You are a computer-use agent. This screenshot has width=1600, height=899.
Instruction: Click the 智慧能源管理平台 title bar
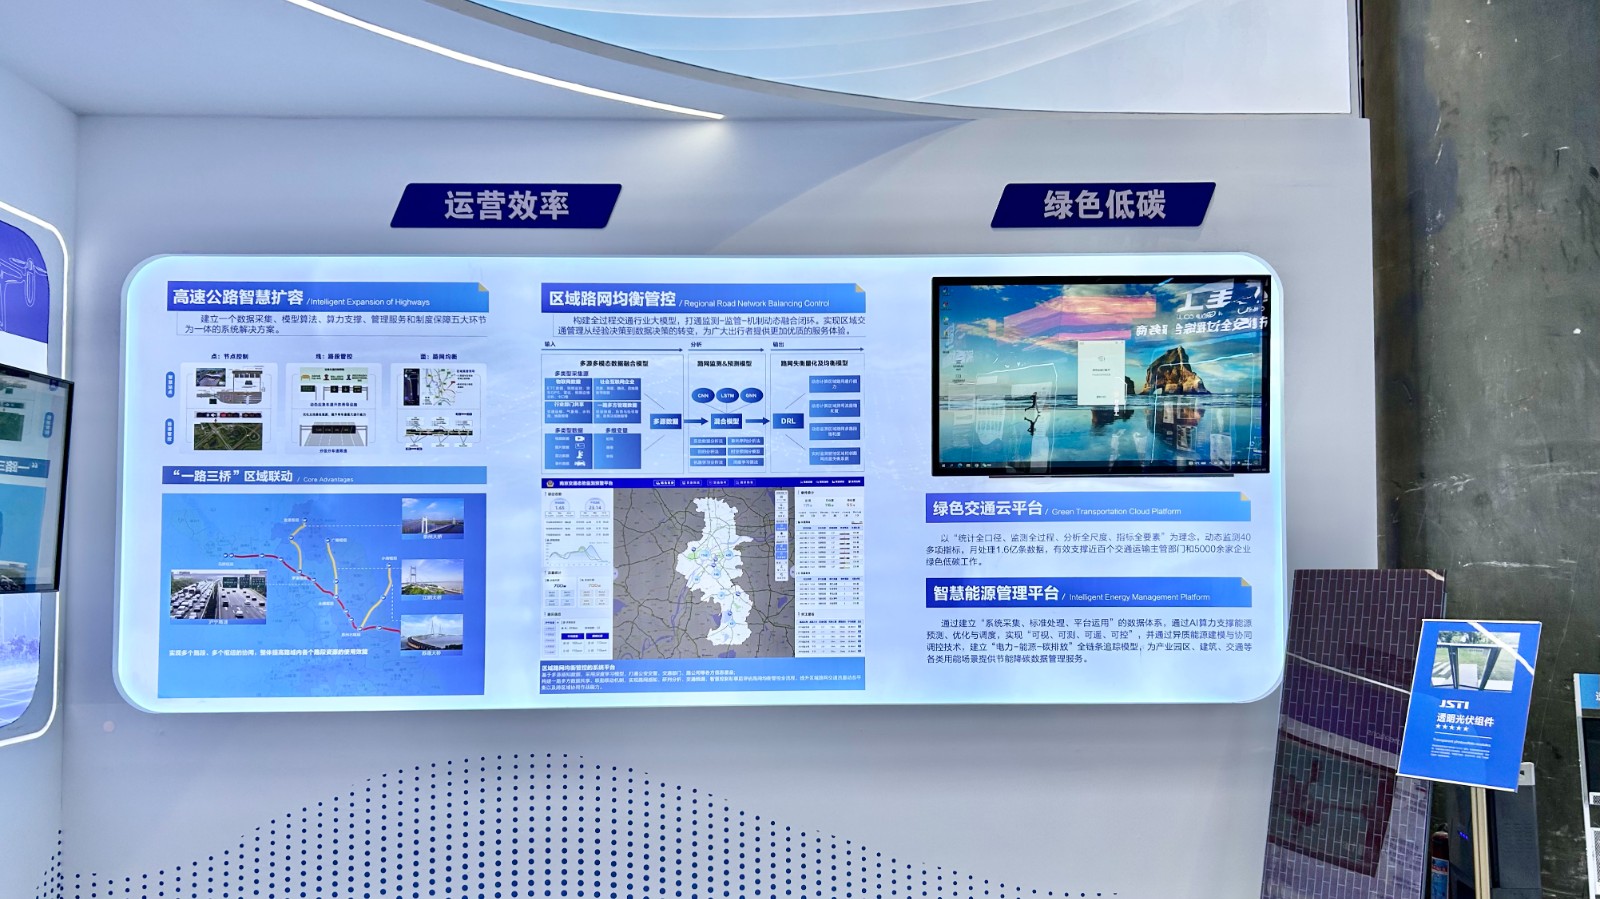[x=995, y=593]
